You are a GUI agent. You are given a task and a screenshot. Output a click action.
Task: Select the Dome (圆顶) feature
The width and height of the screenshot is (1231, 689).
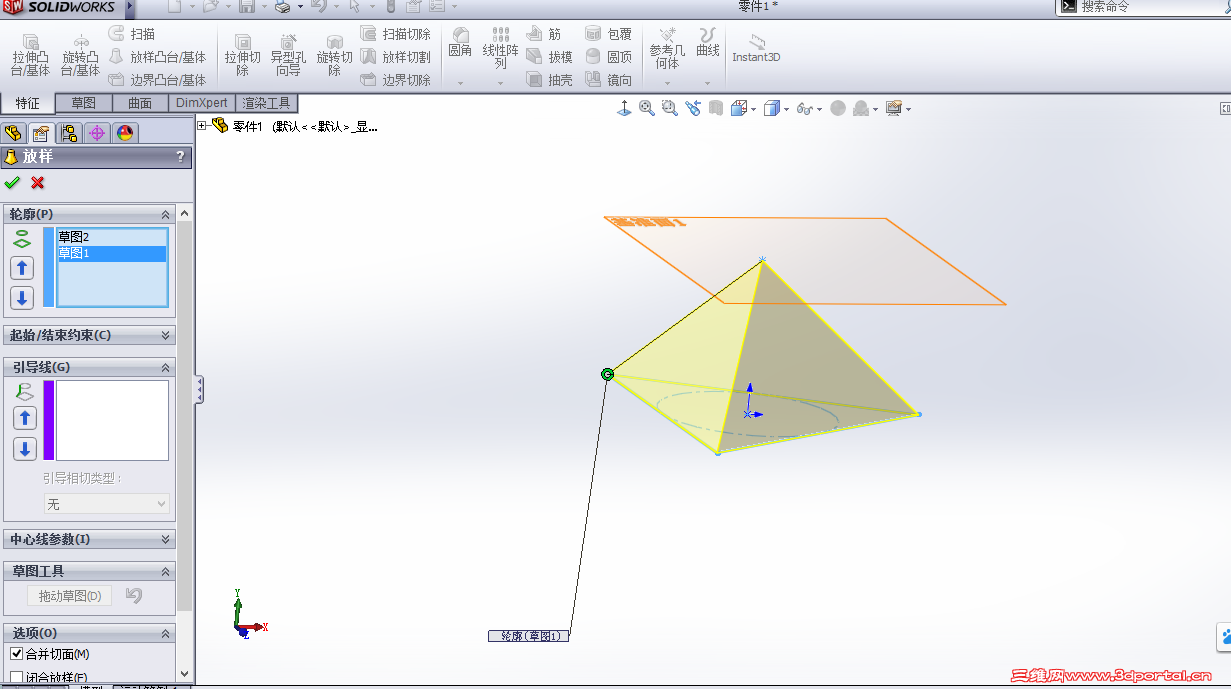tap(608, 57)
